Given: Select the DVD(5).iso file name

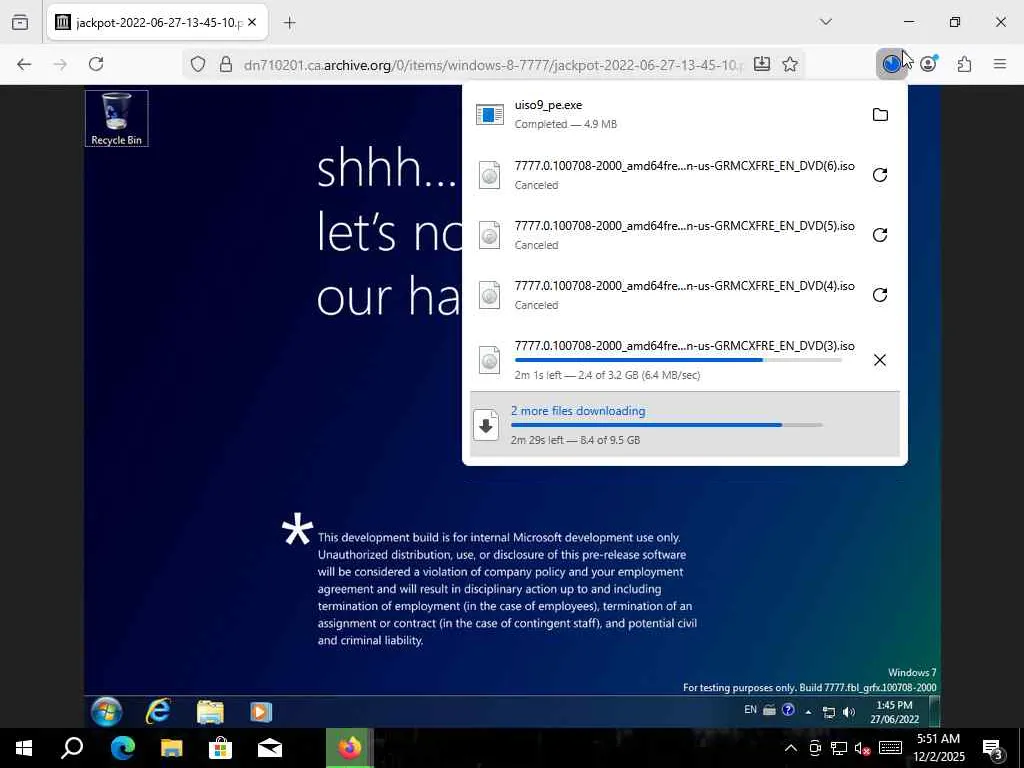Looking at the screenshot, I should (684, 226).
